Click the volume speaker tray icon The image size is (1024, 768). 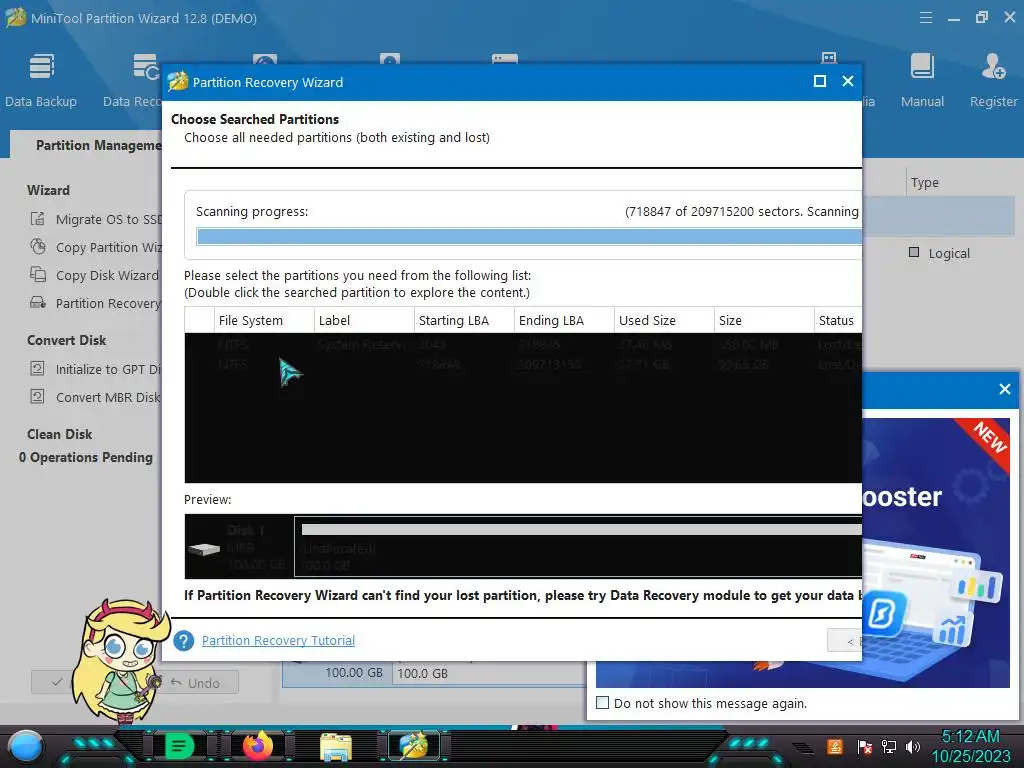pos(913,746)
